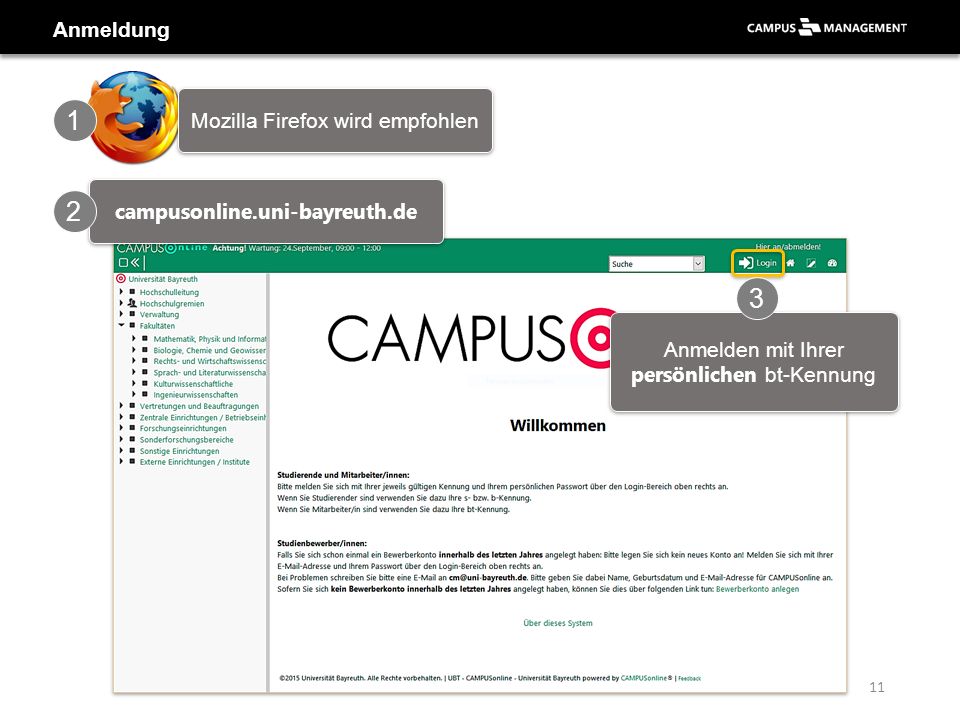Click the people icon next to Hochschulgremien
Viewport: 960px width, 720px height.
132,303
